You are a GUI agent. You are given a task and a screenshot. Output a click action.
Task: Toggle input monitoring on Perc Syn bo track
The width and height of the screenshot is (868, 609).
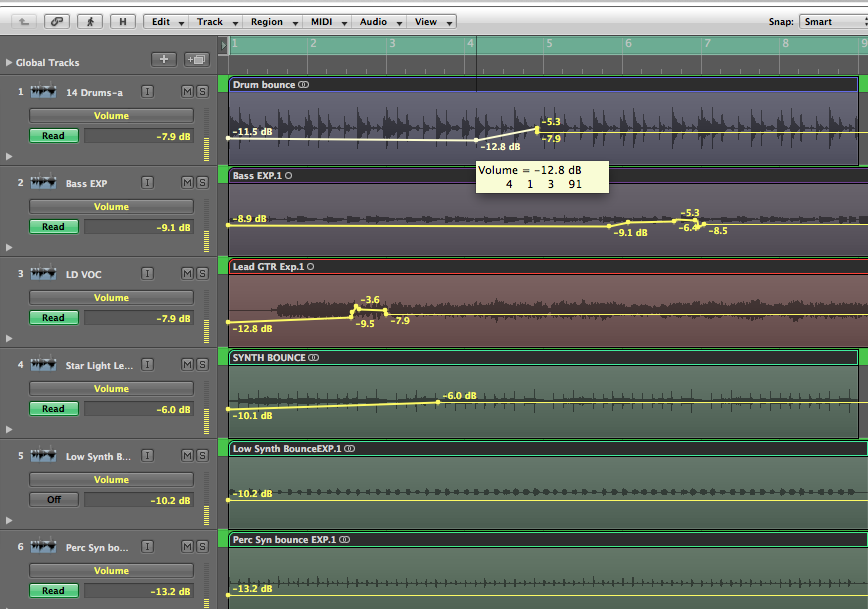[147, 546]
